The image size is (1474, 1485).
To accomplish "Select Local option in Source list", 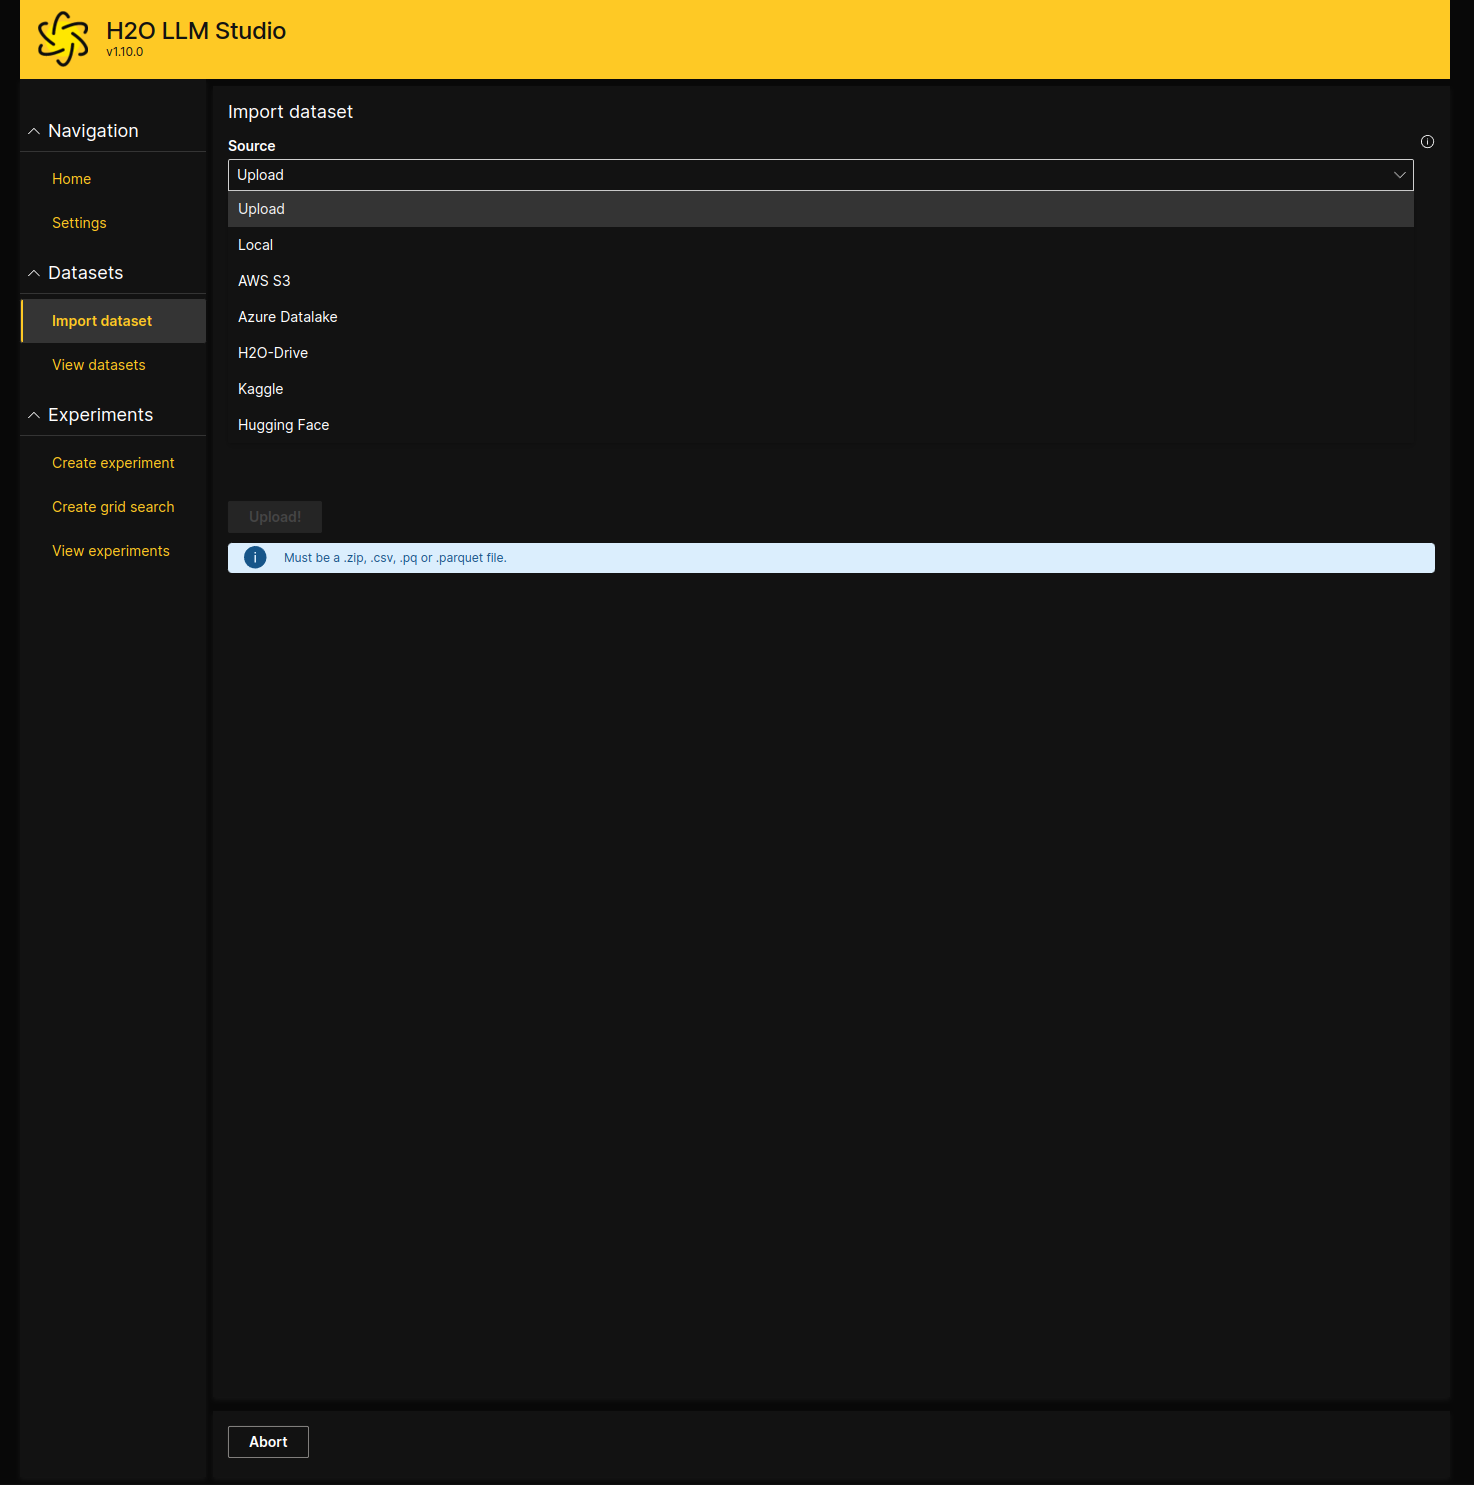I will coord(820,245).
